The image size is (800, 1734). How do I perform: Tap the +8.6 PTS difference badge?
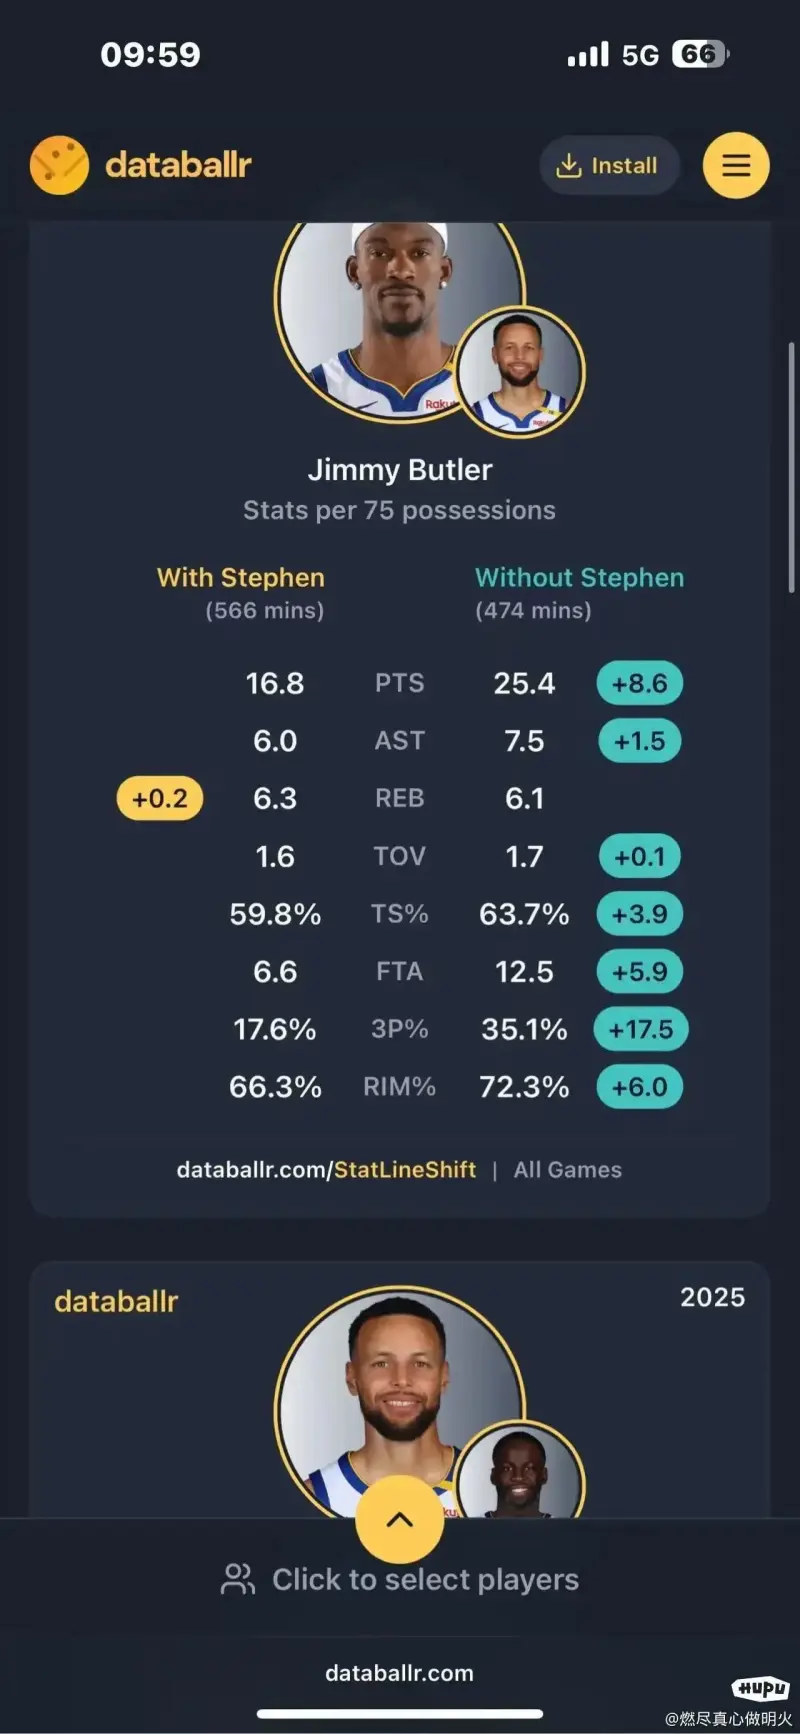click(x=640, y=683)
